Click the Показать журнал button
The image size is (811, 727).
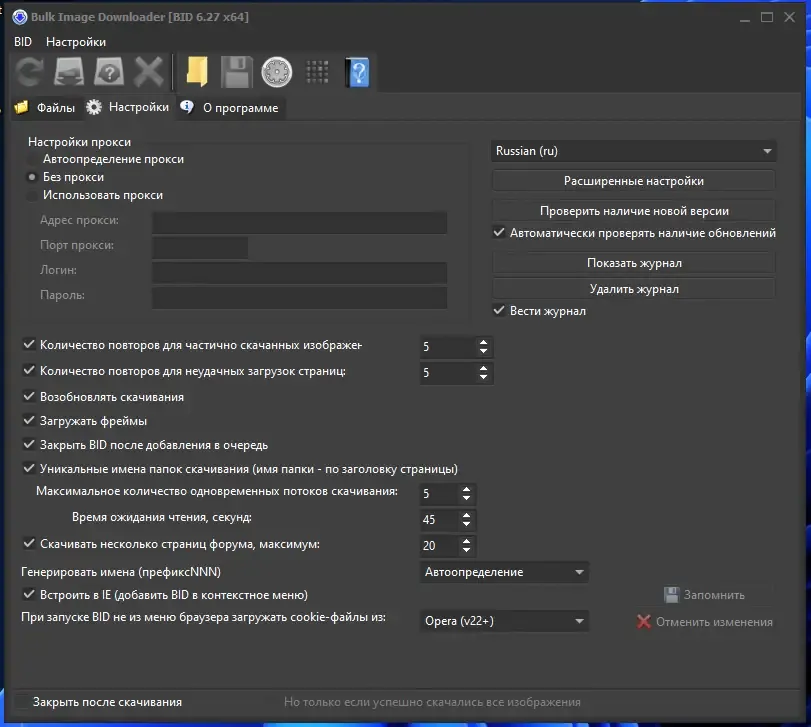[x=634, y=263]
